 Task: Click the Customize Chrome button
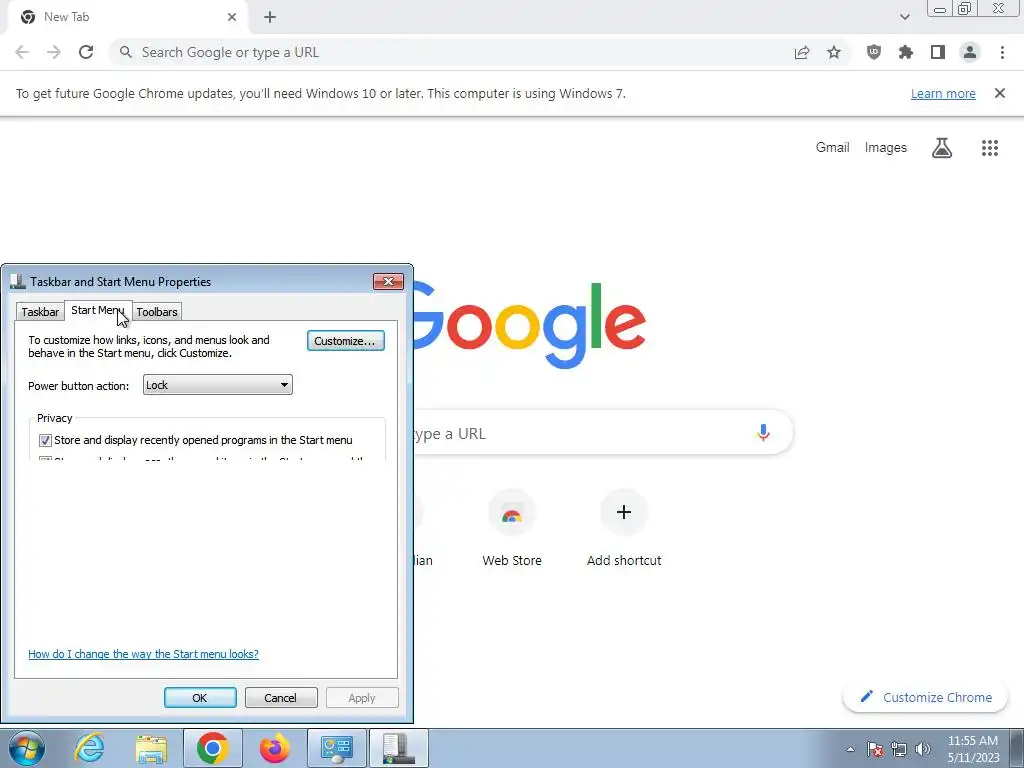(x=927, y=697)
